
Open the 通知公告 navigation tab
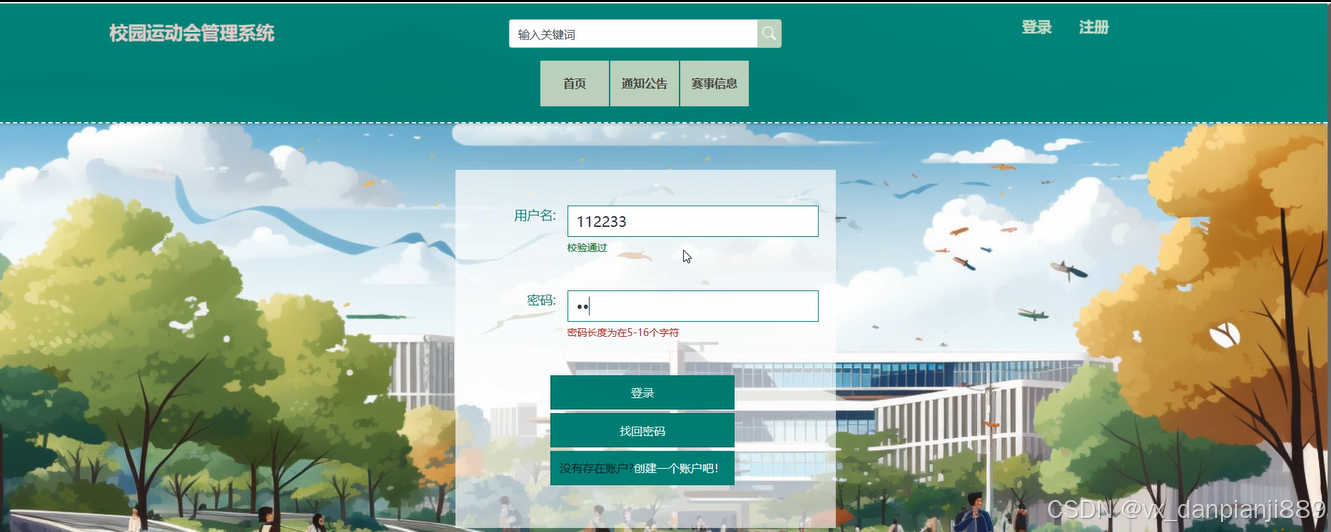click(644, 84)
